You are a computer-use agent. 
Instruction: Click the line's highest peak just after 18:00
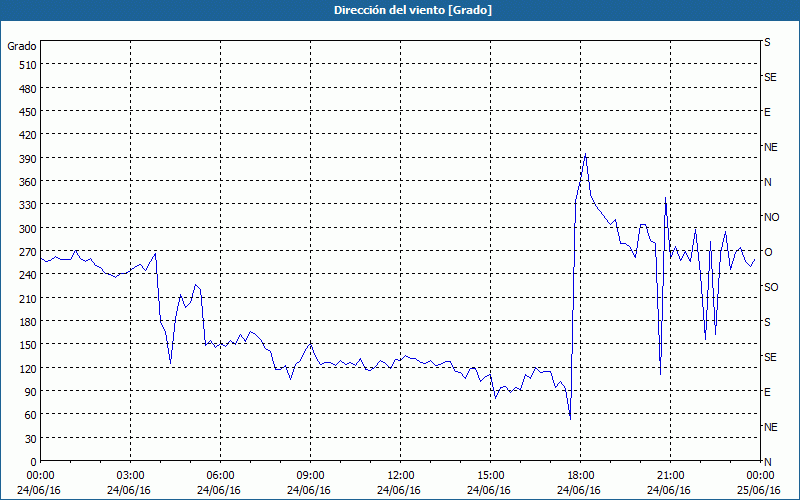pyautogui.click(x=585, y=154)
